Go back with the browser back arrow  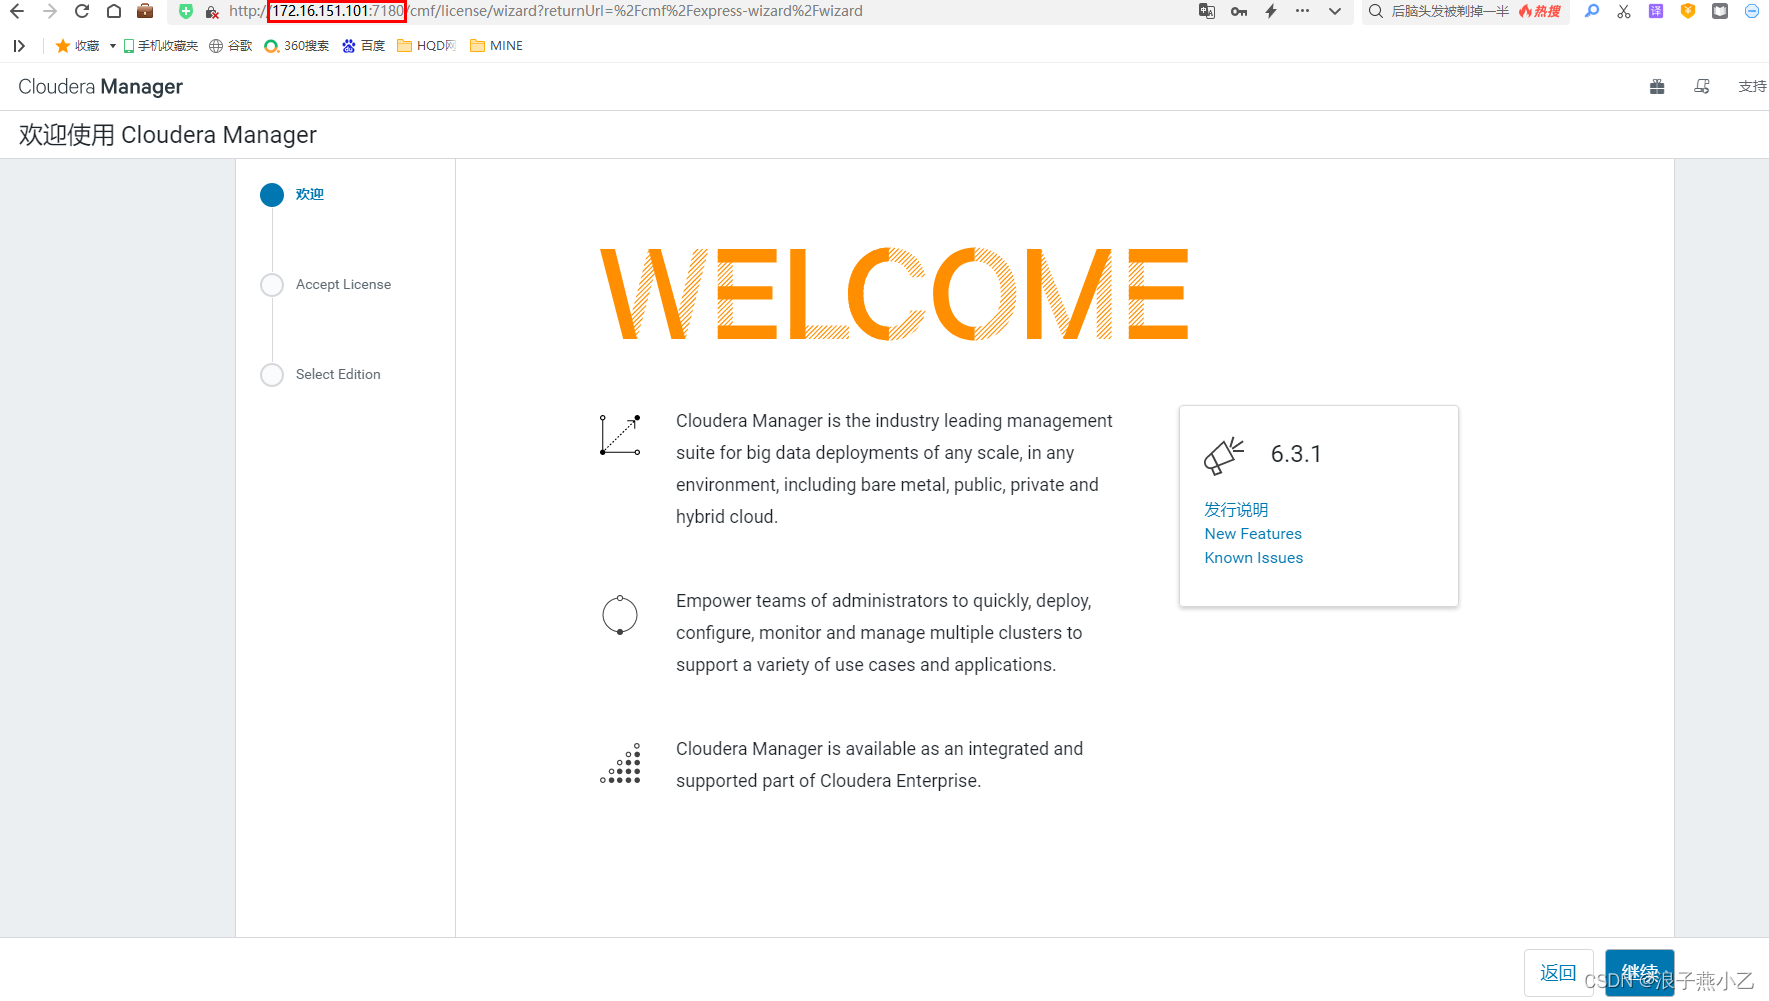point(17,12)
